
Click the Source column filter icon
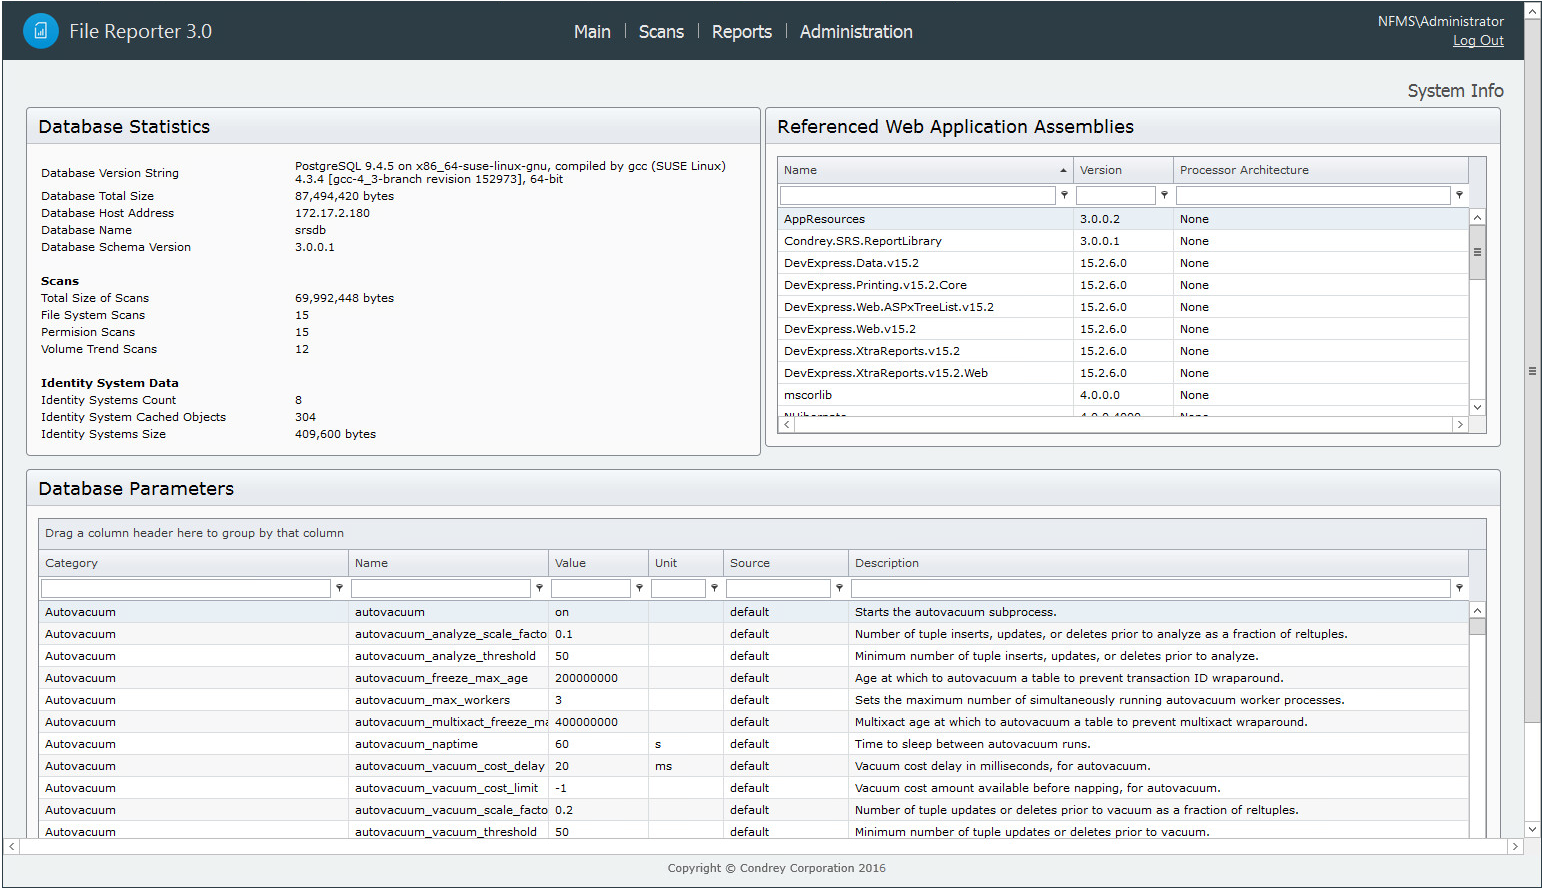click(x=839, y=588)
